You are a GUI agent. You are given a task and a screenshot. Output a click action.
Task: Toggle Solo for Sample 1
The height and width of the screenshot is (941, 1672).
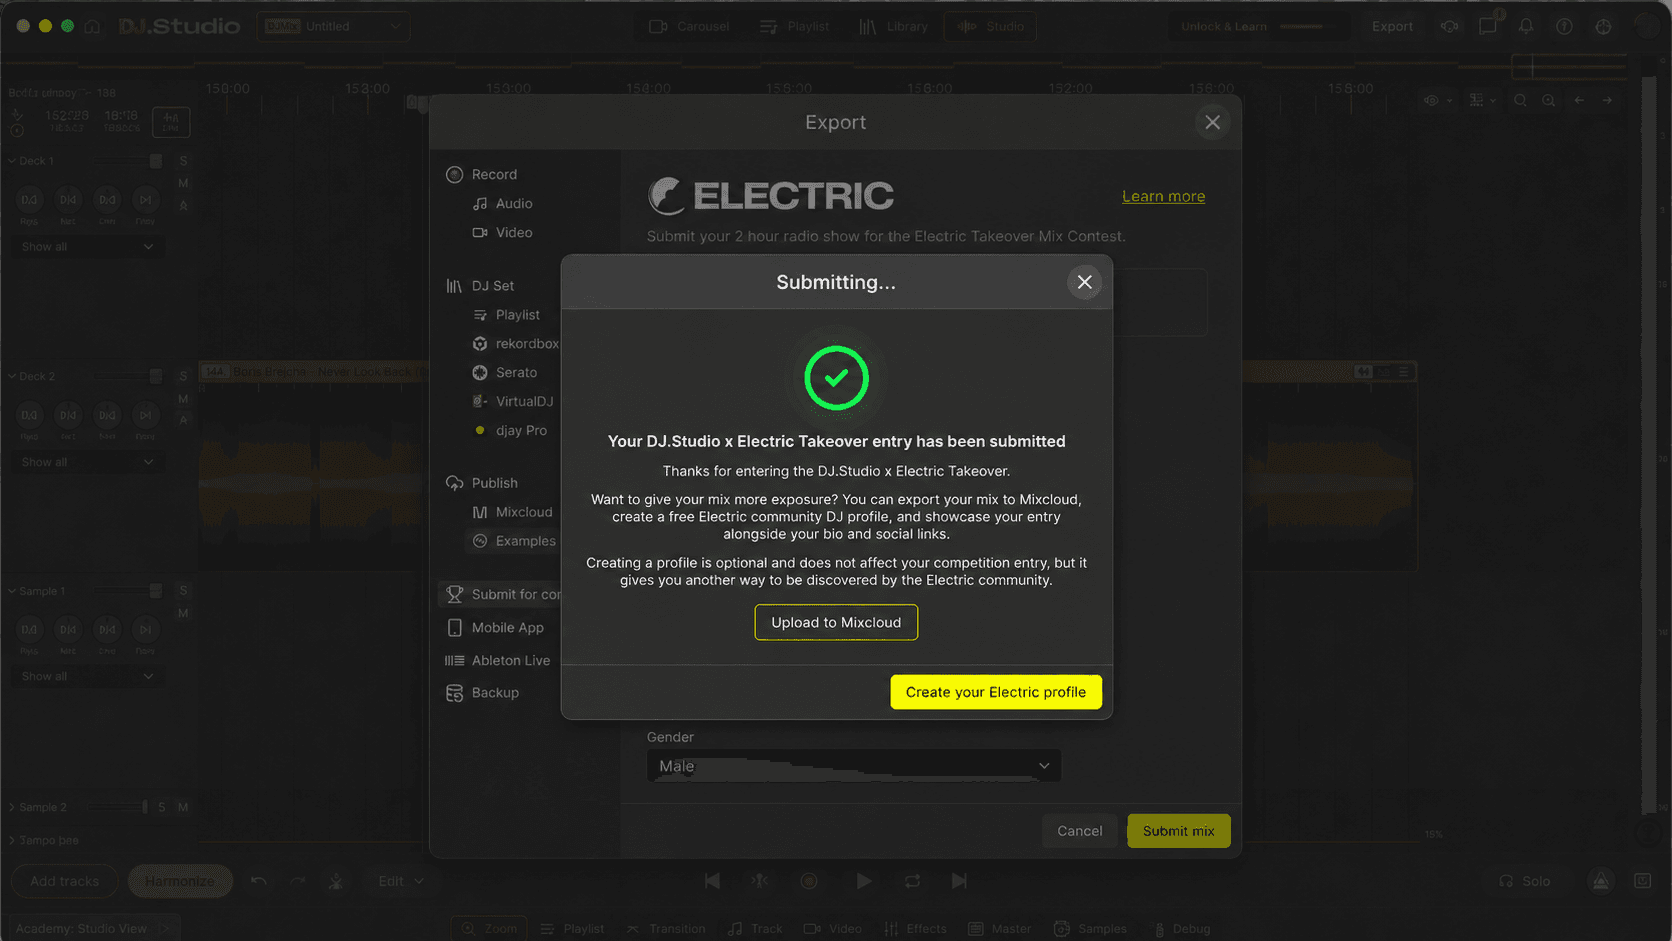point(183,591)
